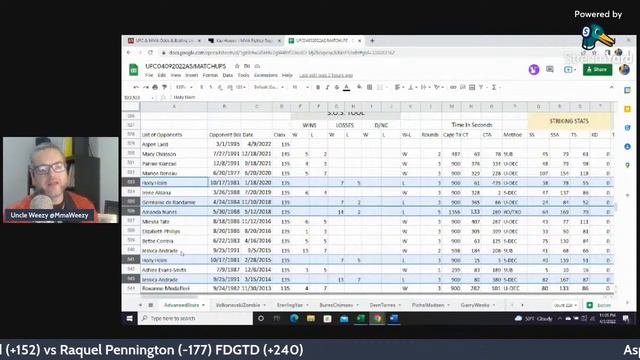This screenshot has width=640, height=360.
Task: Click the last edit history link
Action: [326, 76]
